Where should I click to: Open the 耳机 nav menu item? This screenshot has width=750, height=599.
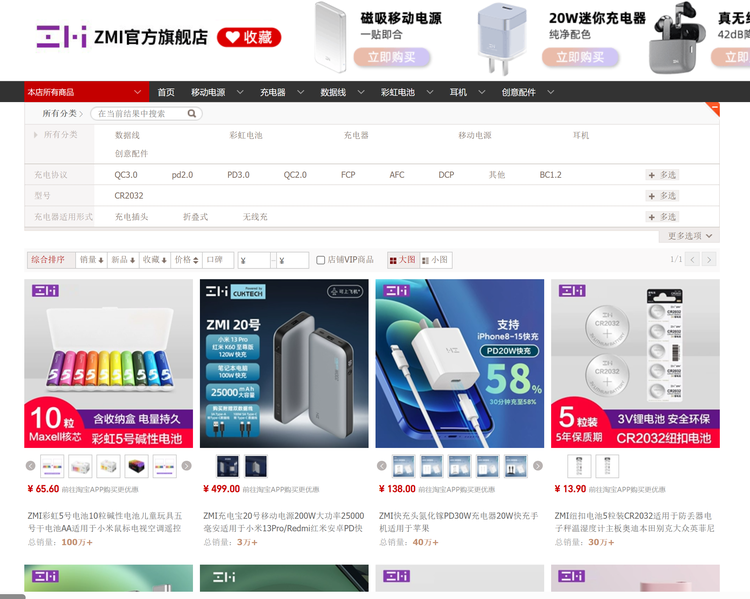(x=458, y=92)
